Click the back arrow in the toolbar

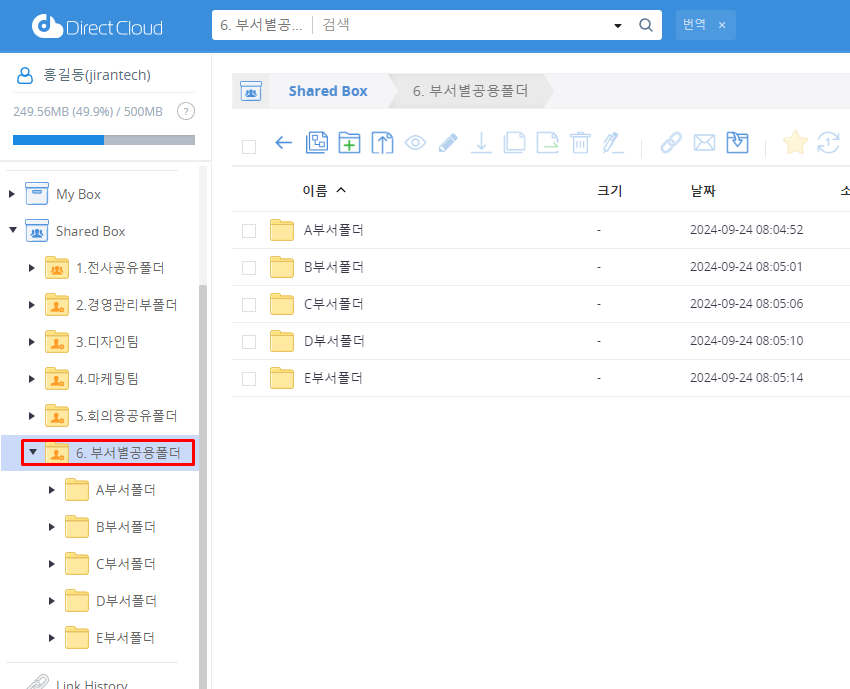point(283,143)
